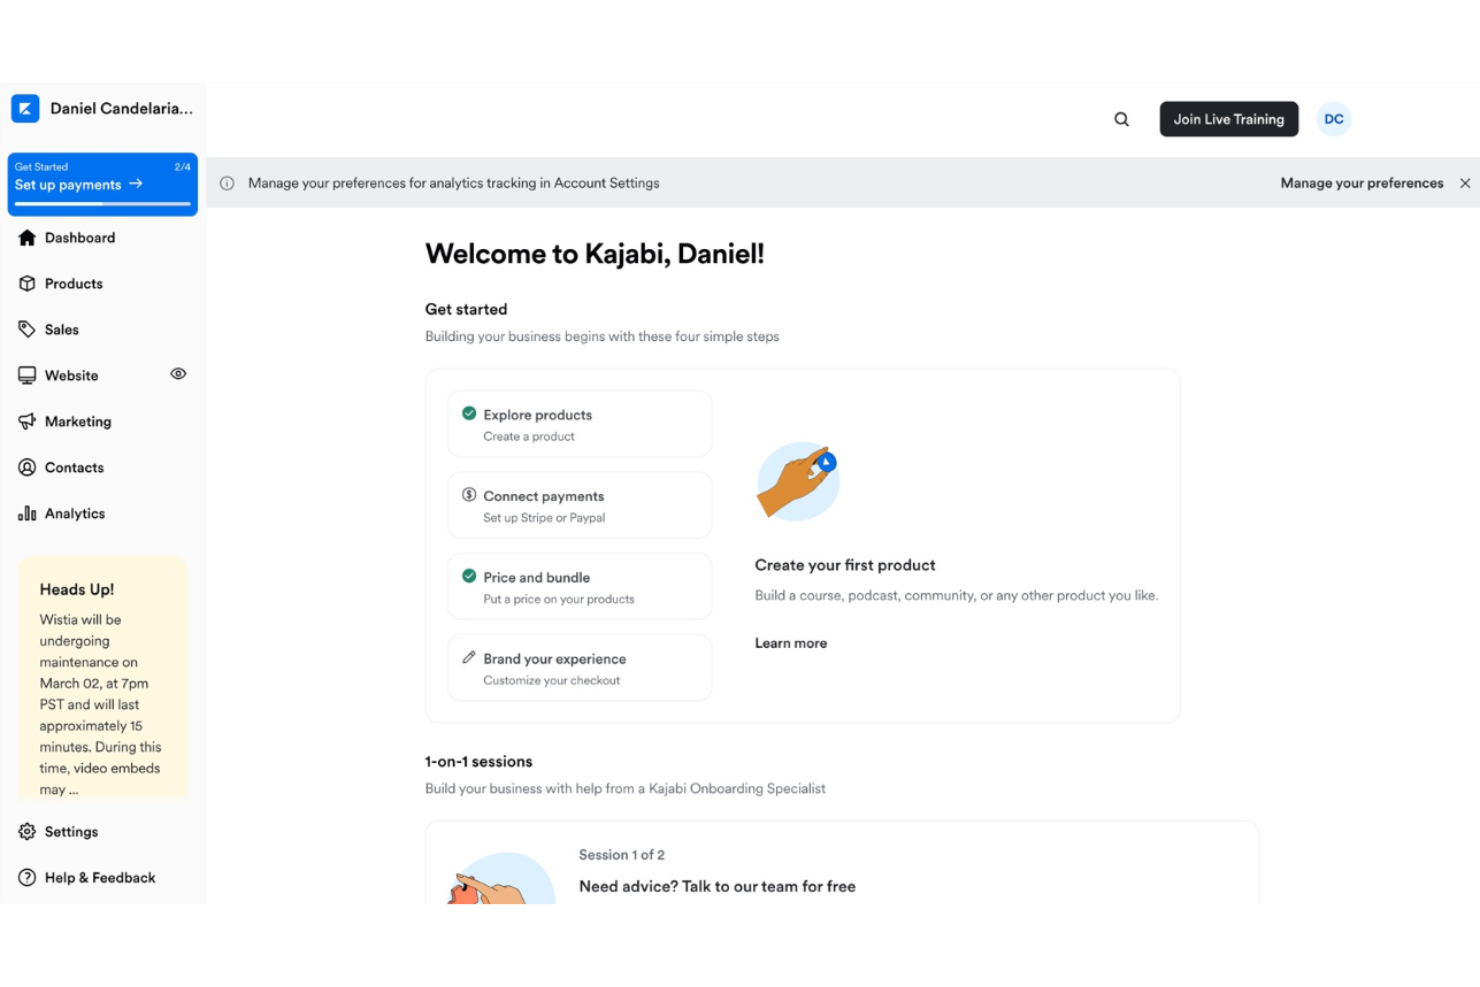
Task: Click the Analytics bar chart icon
Action: (27, 514)
